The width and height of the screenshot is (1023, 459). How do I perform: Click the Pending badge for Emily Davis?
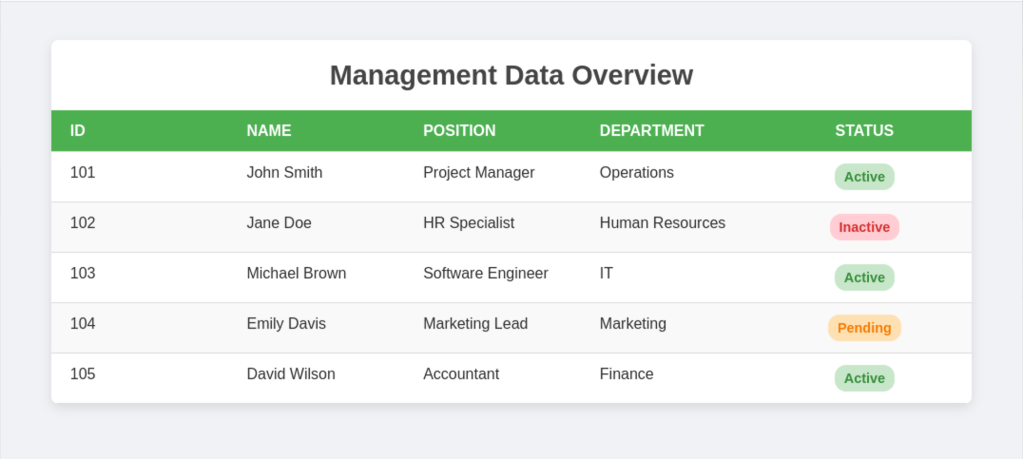coord(864,328)
